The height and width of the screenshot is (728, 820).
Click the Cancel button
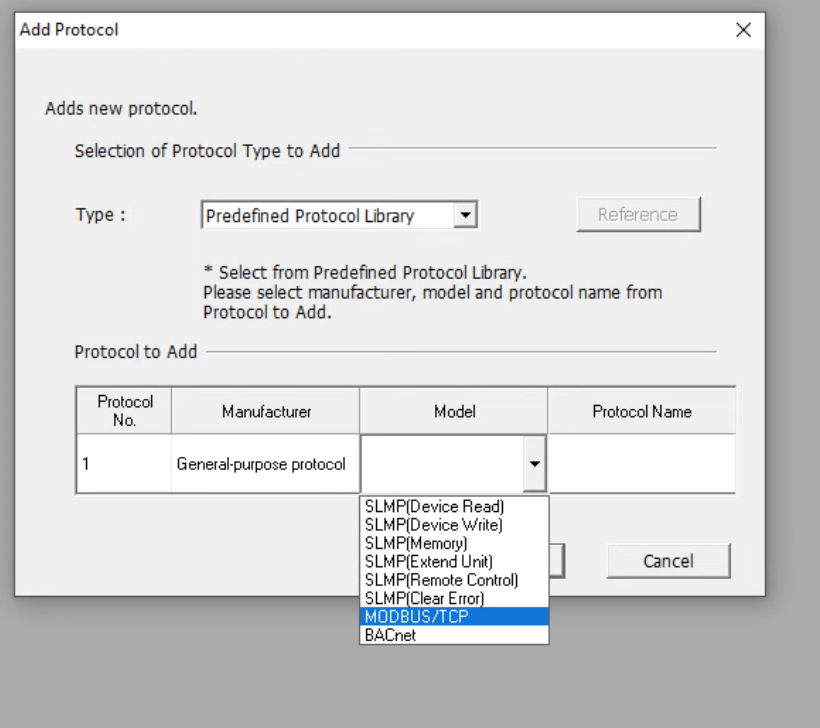coord(668,561)
